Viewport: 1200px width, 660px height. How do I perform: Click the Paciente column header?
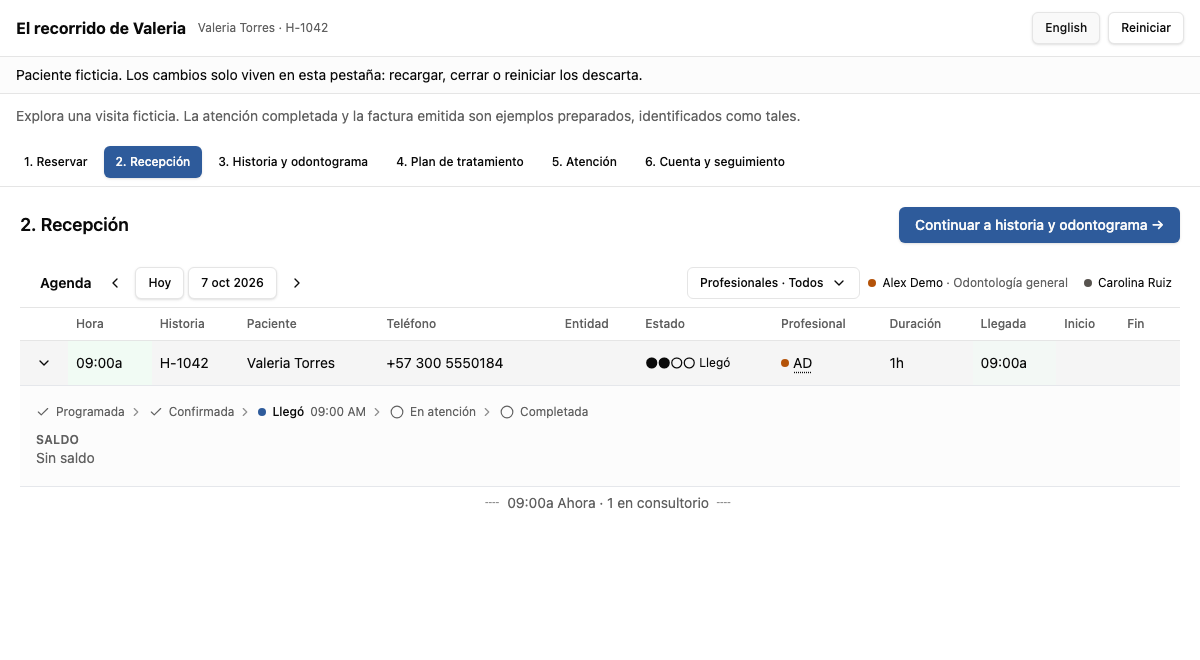(272, 324)
